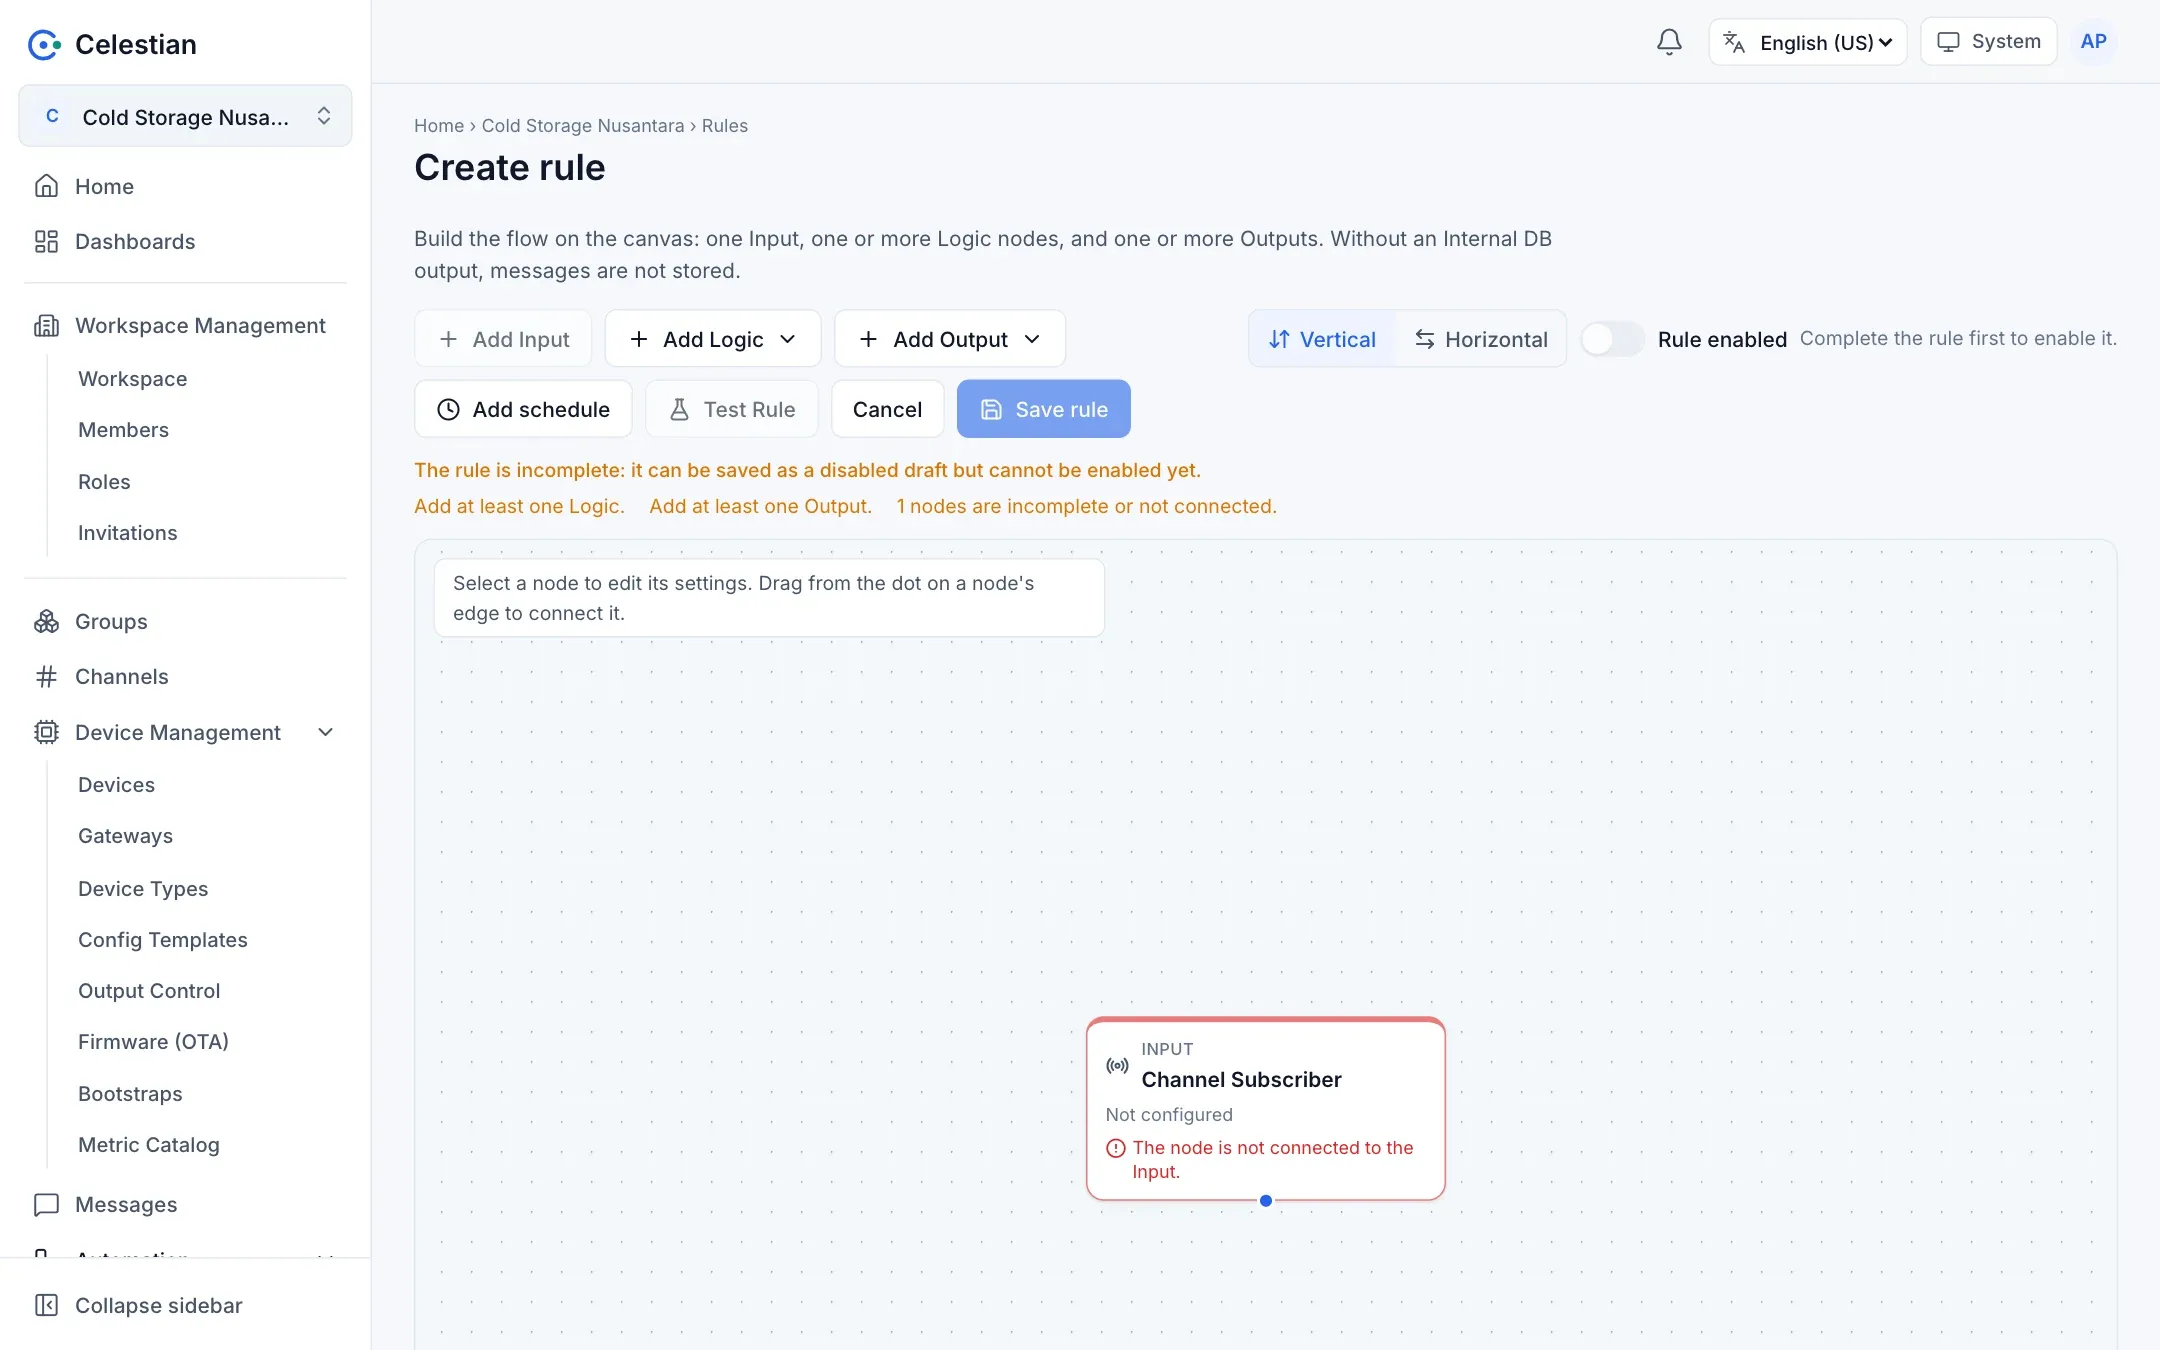
Task: Open the System theme selector
Action: pyautogui.click(x=1988, y=42)
